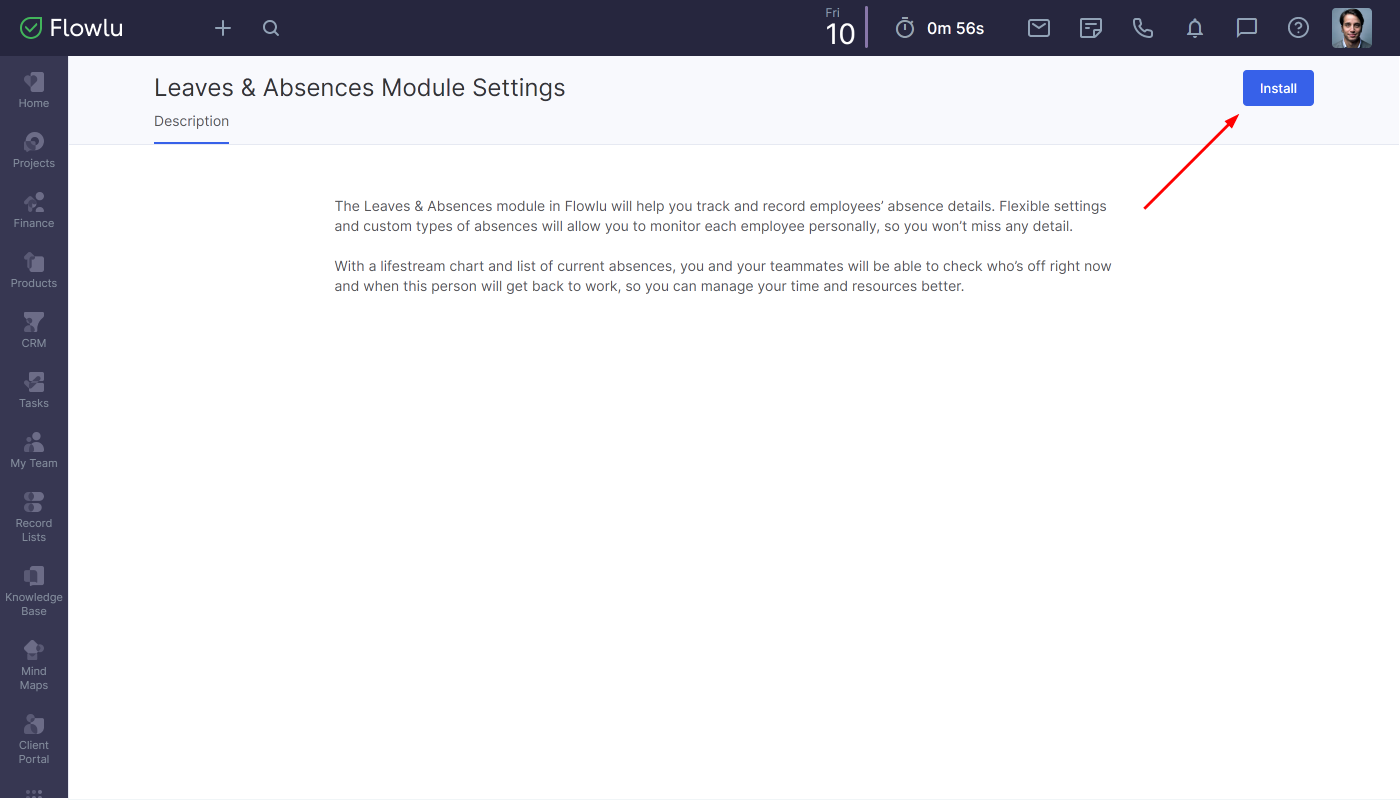Open the help question mark icon

[x=1298, y=28]
